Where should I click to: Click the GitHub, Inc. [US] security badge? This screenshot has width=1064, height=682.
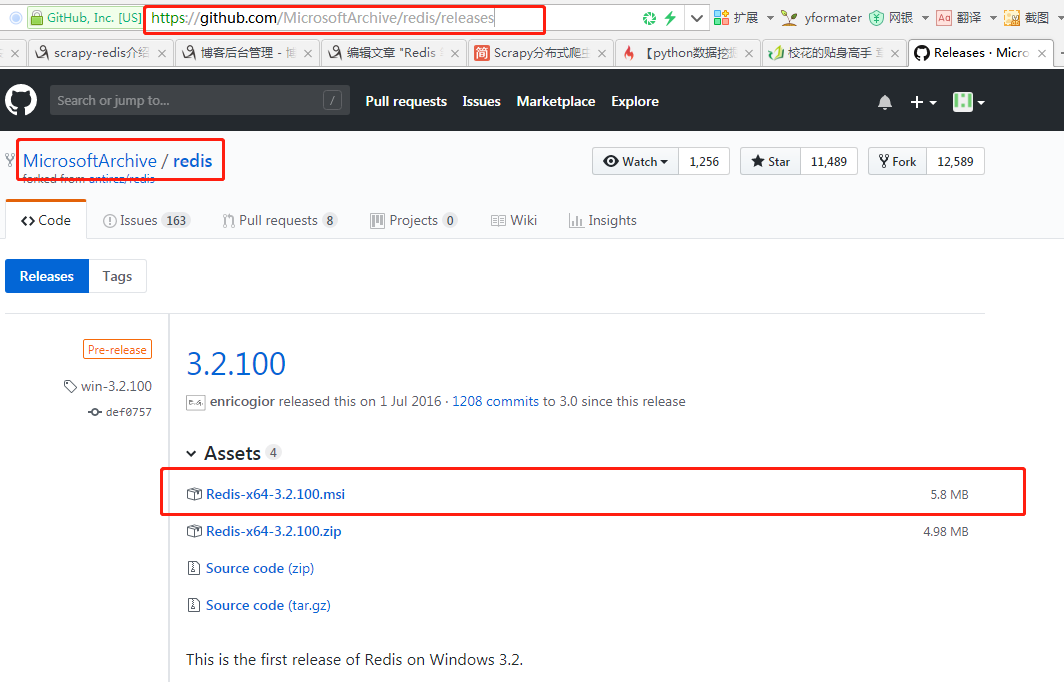(x=86, y=18)
